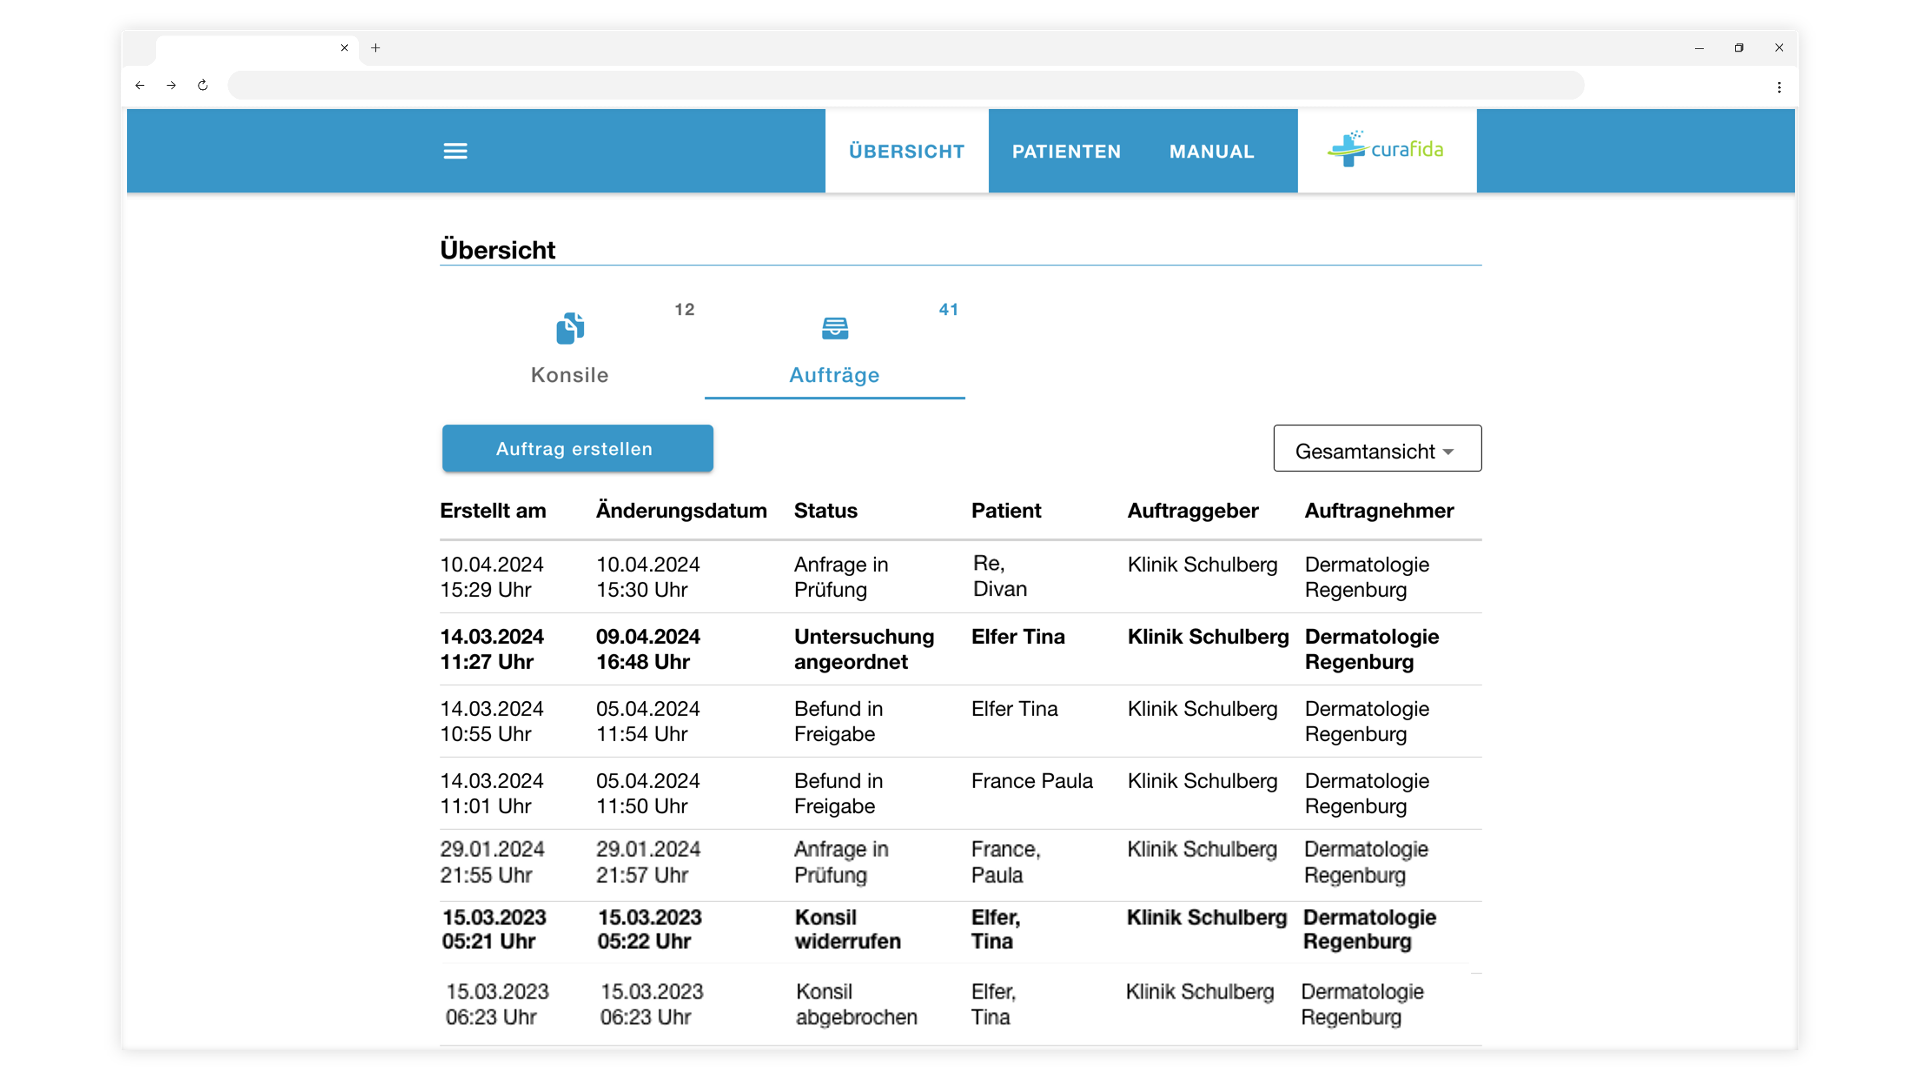The image size is (1920, 1080).
Task: Select status Konsil widerrufen row
Action: pyautogui.click(x=848, y=930)
